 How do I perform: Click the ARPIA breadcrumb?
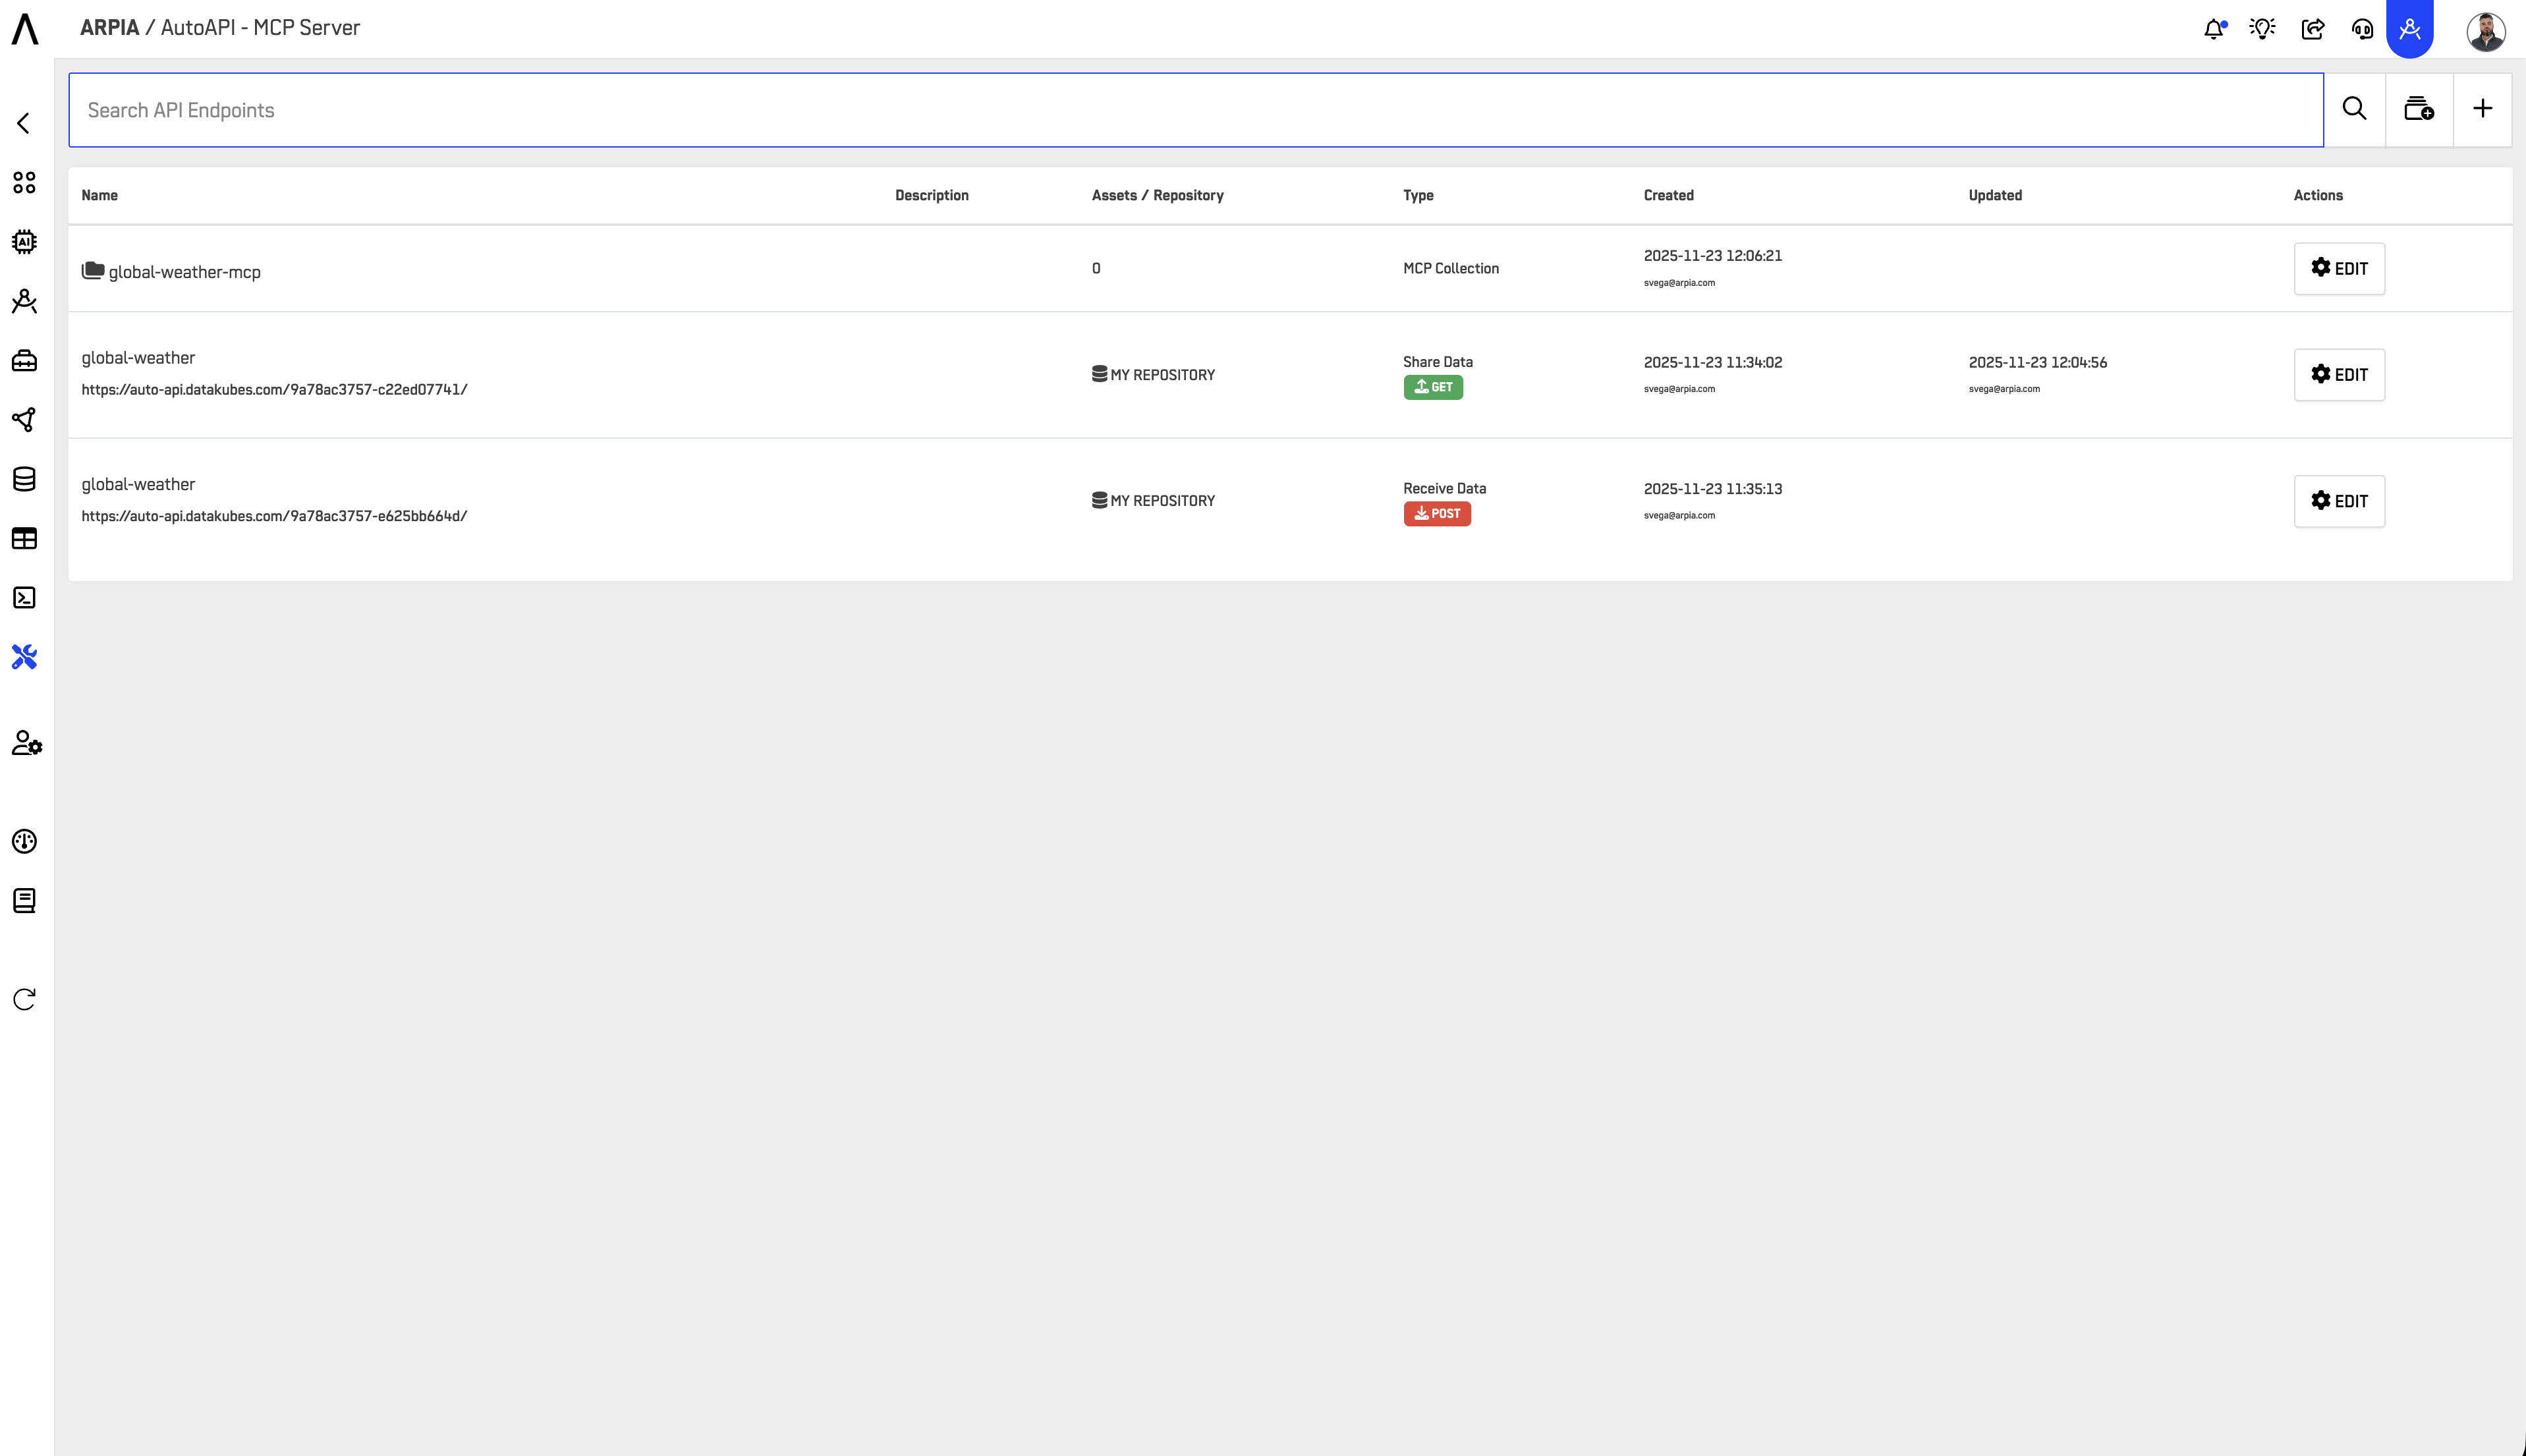pos(111,27)
